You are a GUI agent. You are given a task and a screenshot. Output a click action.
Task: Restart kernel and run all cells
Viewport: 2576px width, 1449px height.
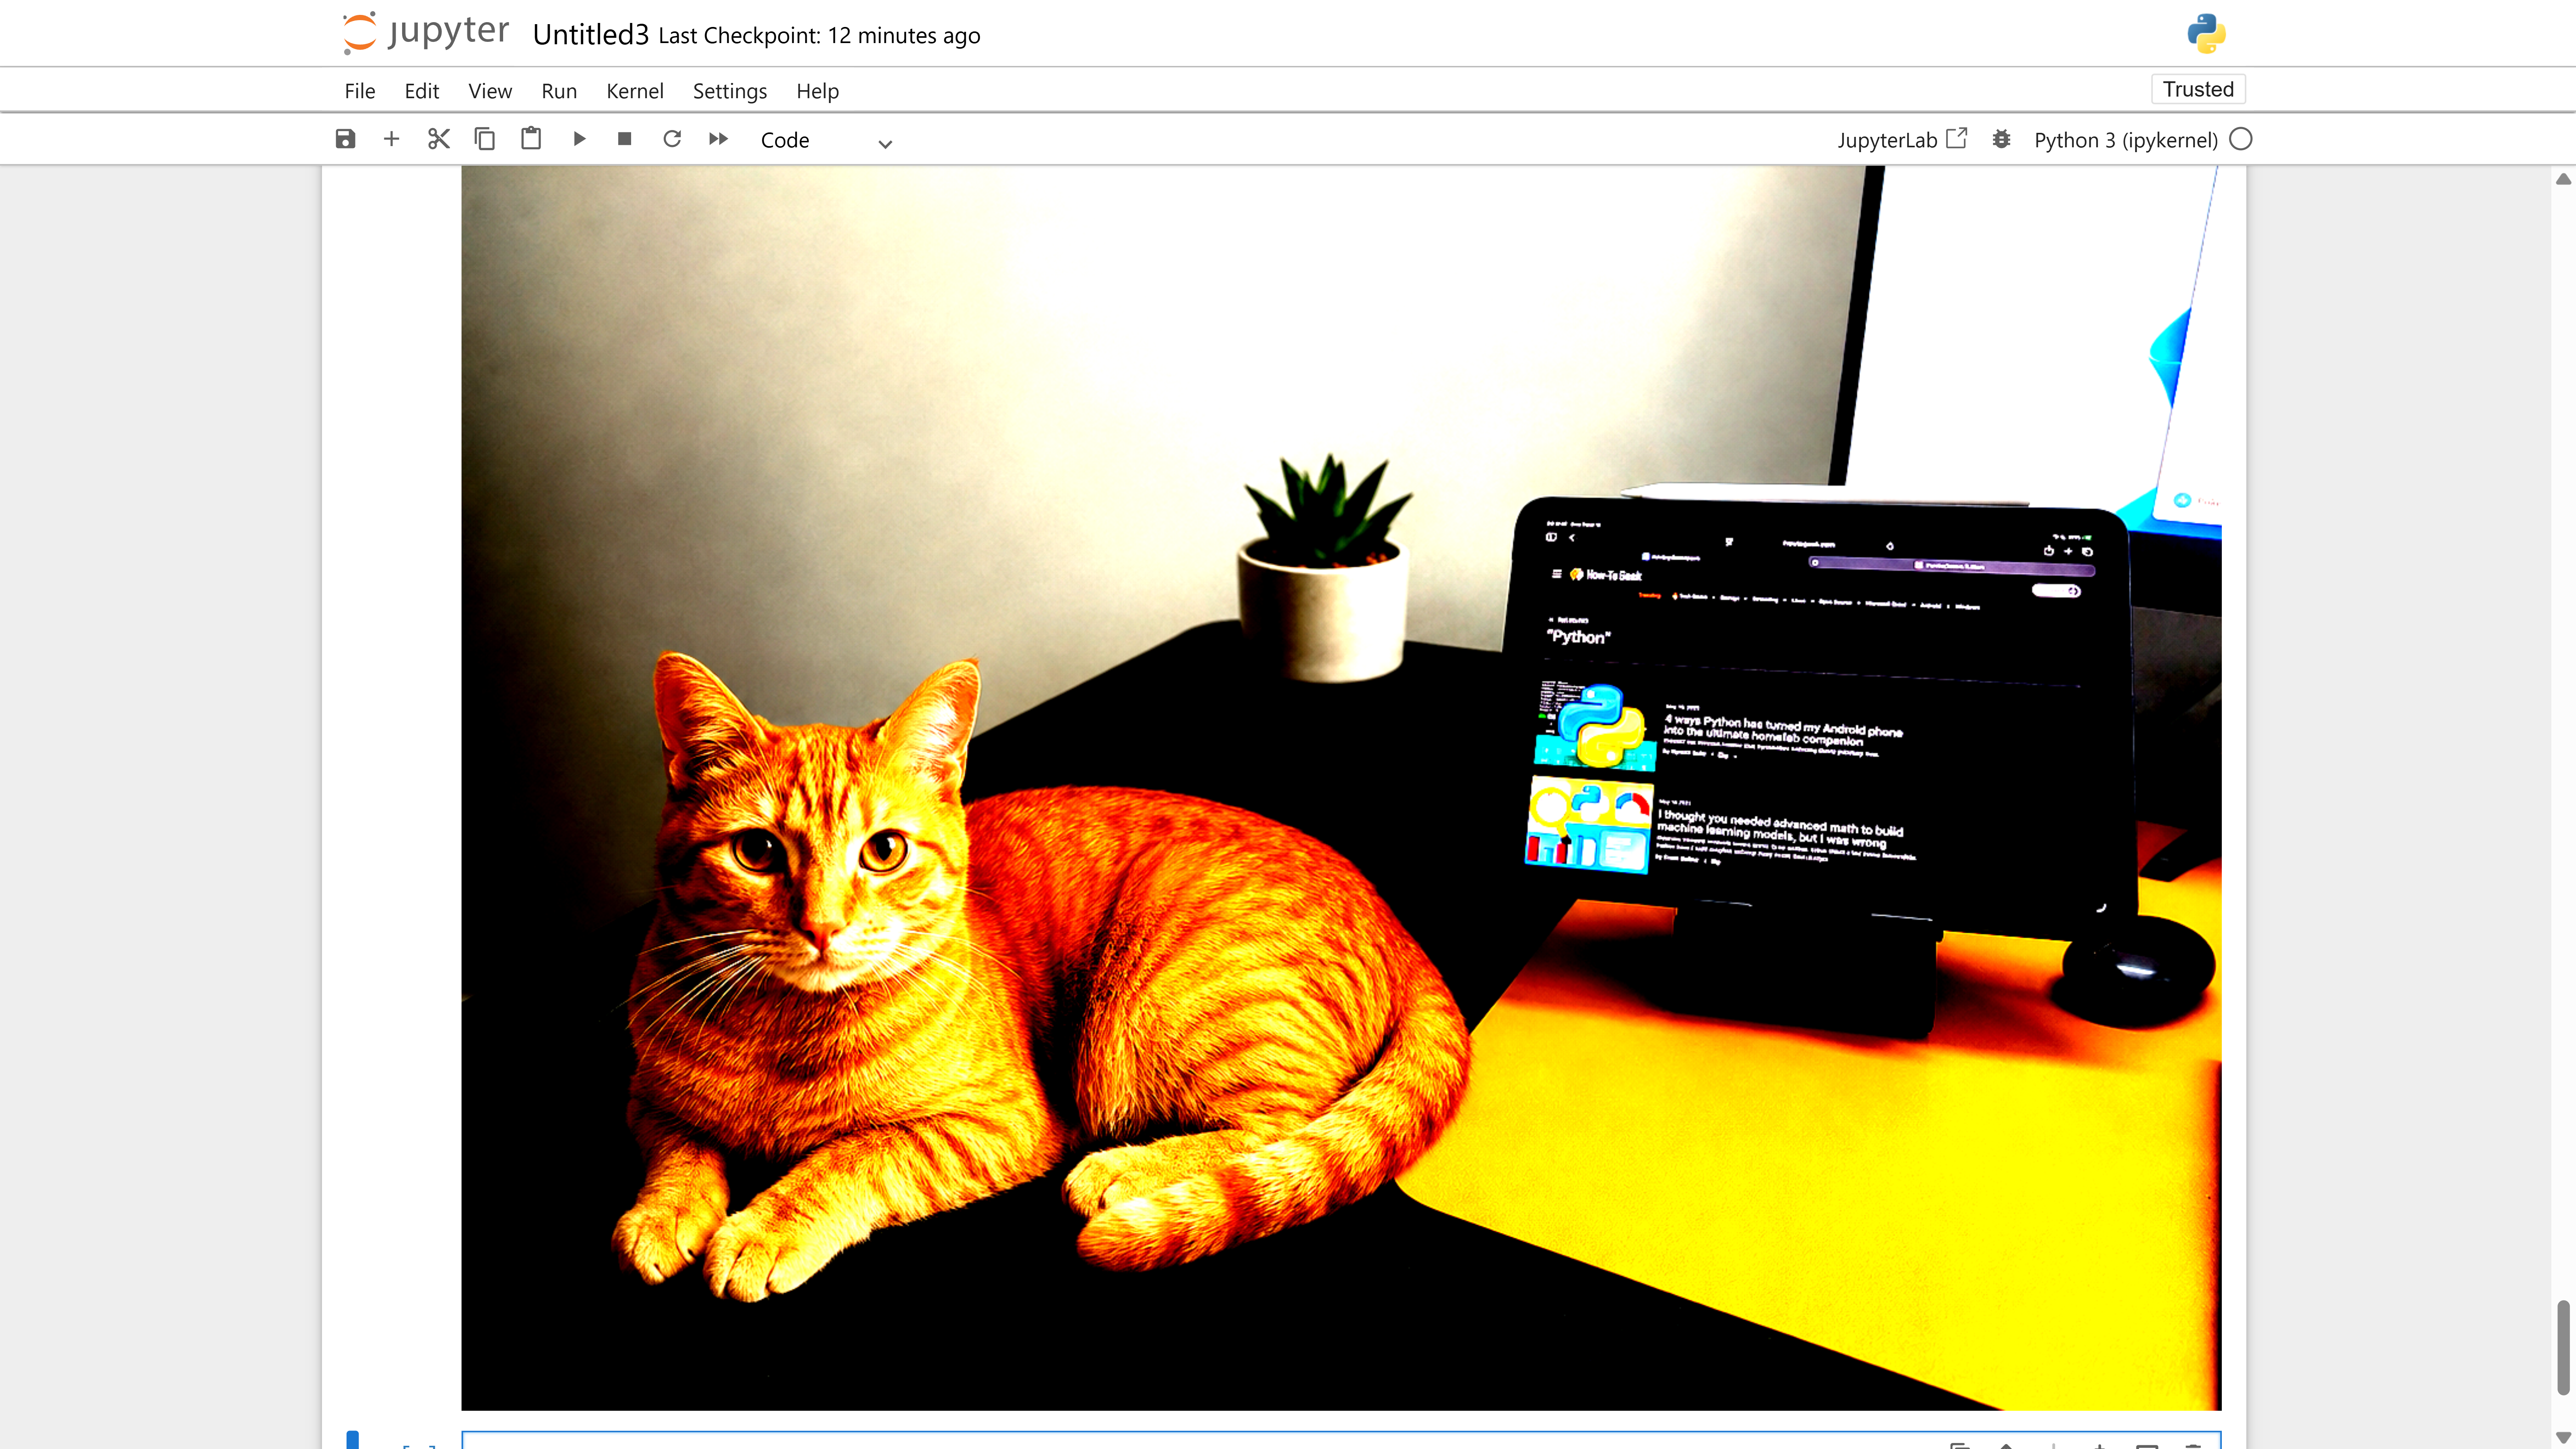pyautogui.click(x=718, y=139)
